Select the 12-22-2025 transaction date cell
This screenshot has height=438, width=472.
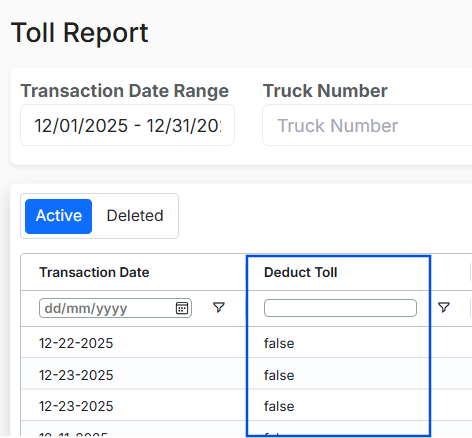[76, 343]
